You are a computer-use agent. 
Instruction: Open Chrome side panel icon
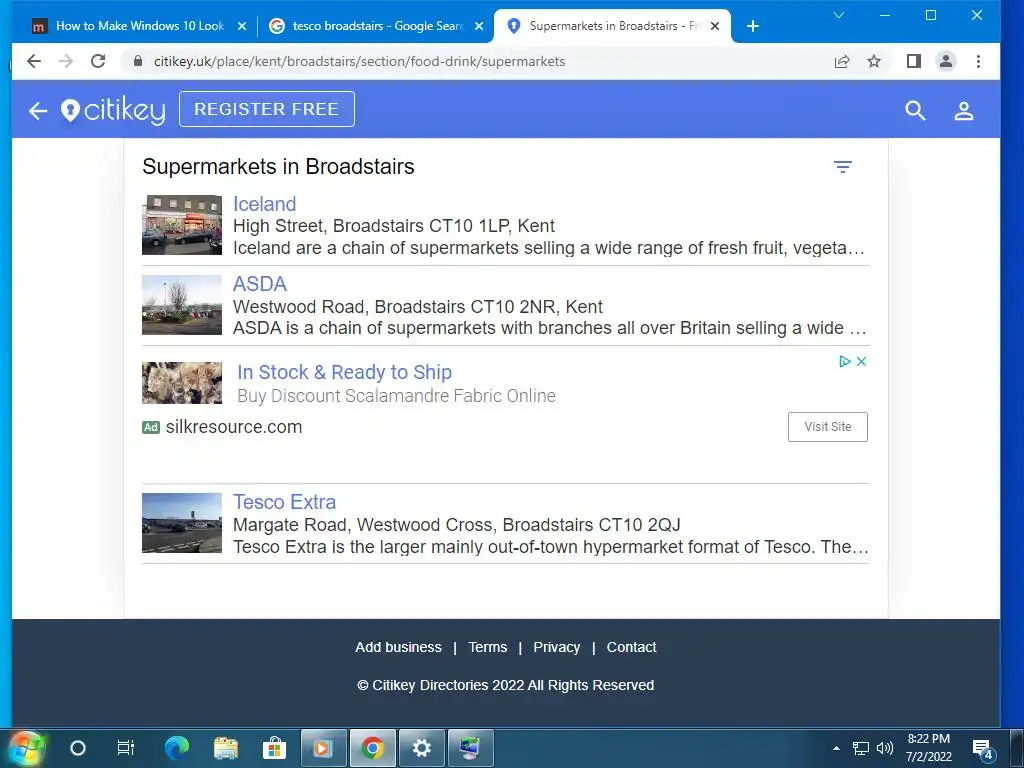pyautogui.click(x=914, y=61)
